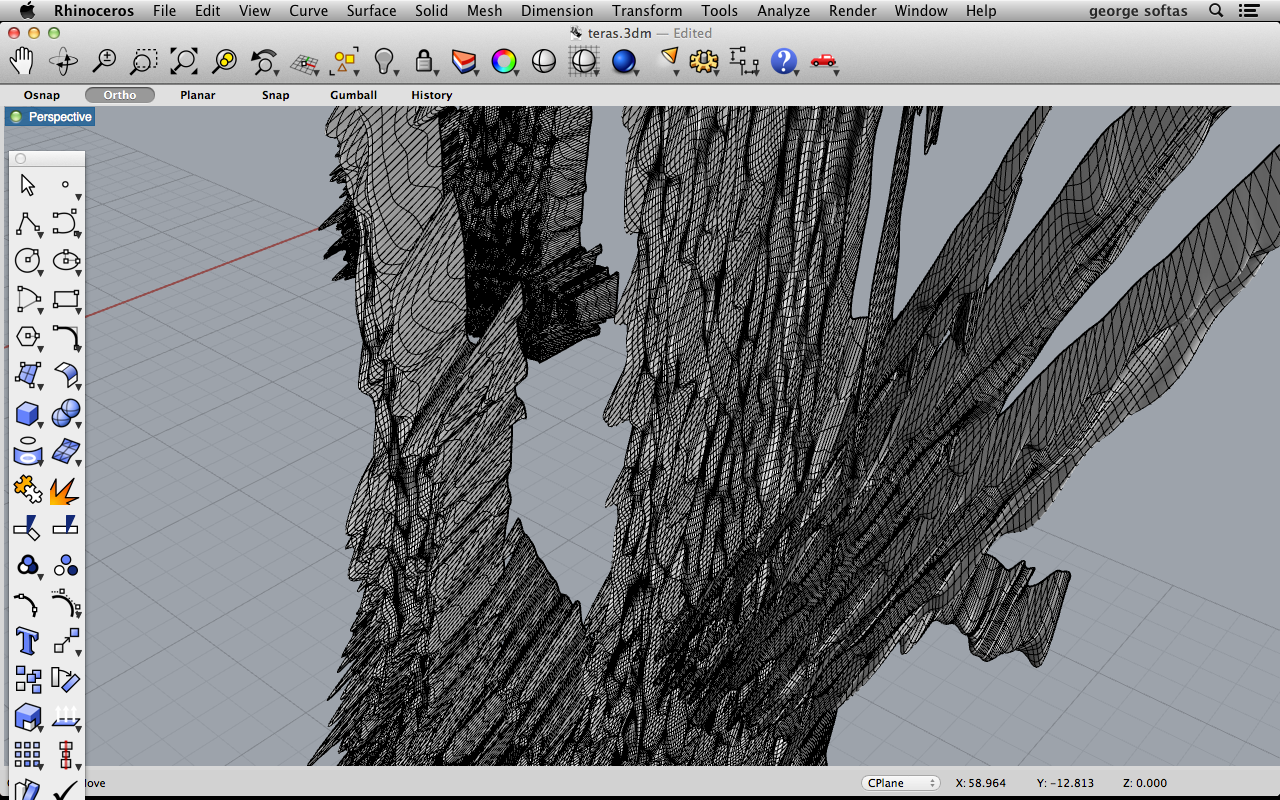Click the Y: -12.813 coordinate readout
This screenshot has width=1280, height=800.
[x=1065, y=783]
